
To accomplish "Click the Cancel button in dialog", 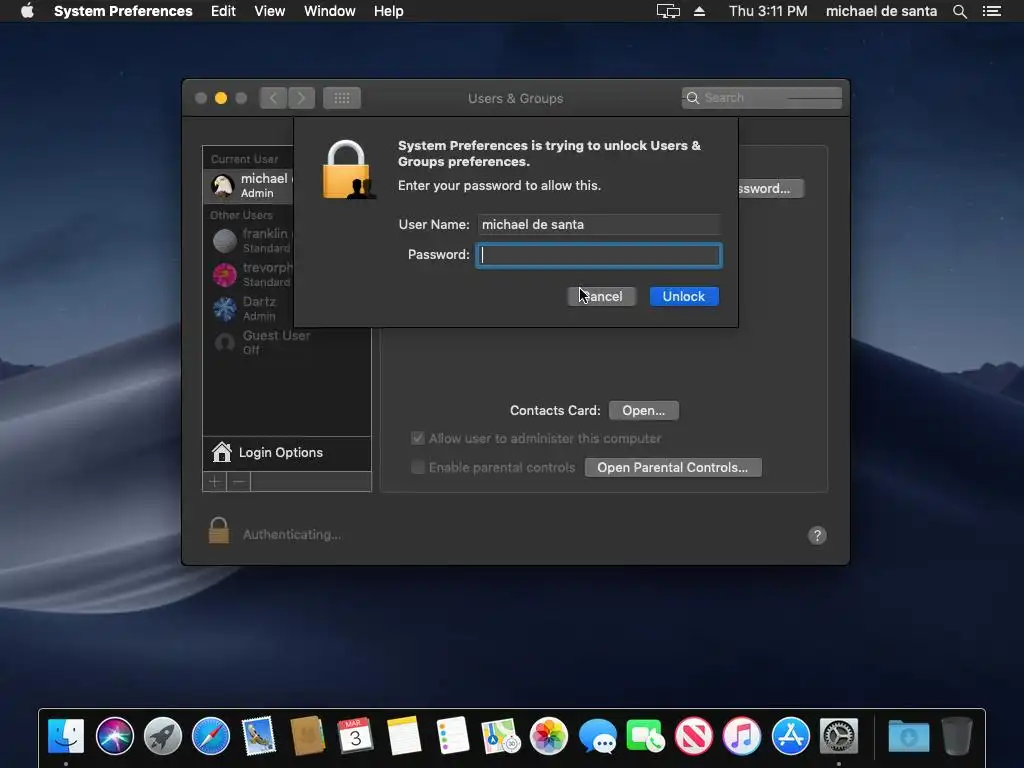I will 601,296.
